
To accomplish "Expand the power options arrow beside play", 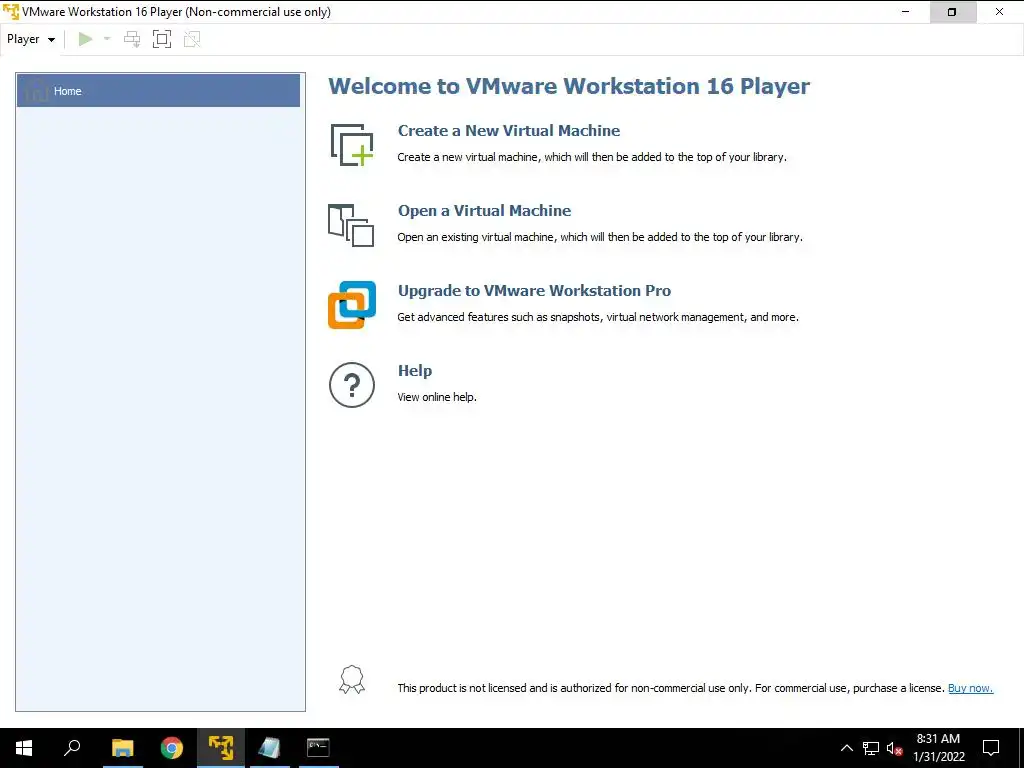I will click(x=107, y=39).
